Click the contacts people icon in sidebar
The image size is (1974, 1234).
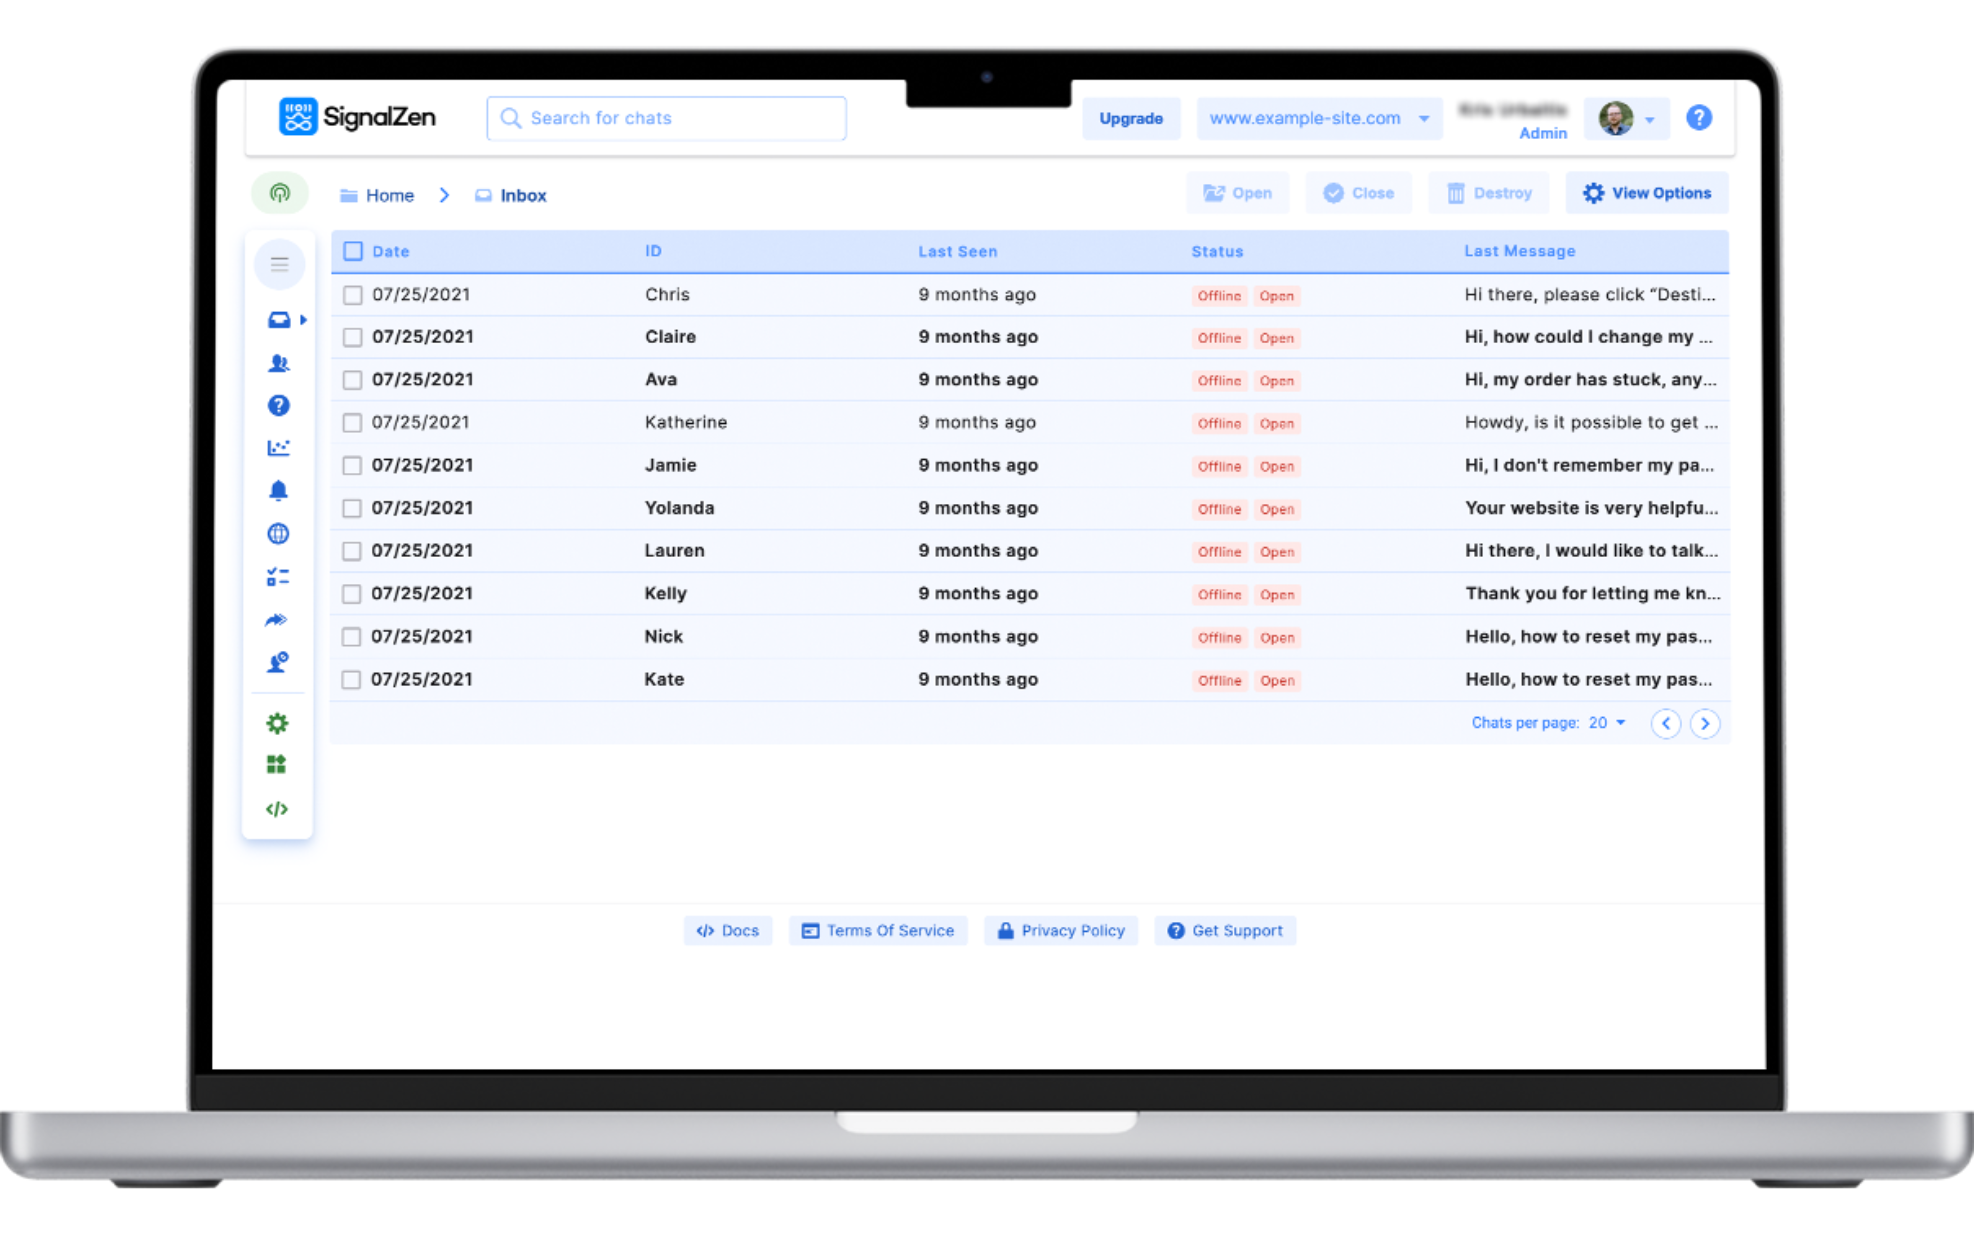coord(278,363)
